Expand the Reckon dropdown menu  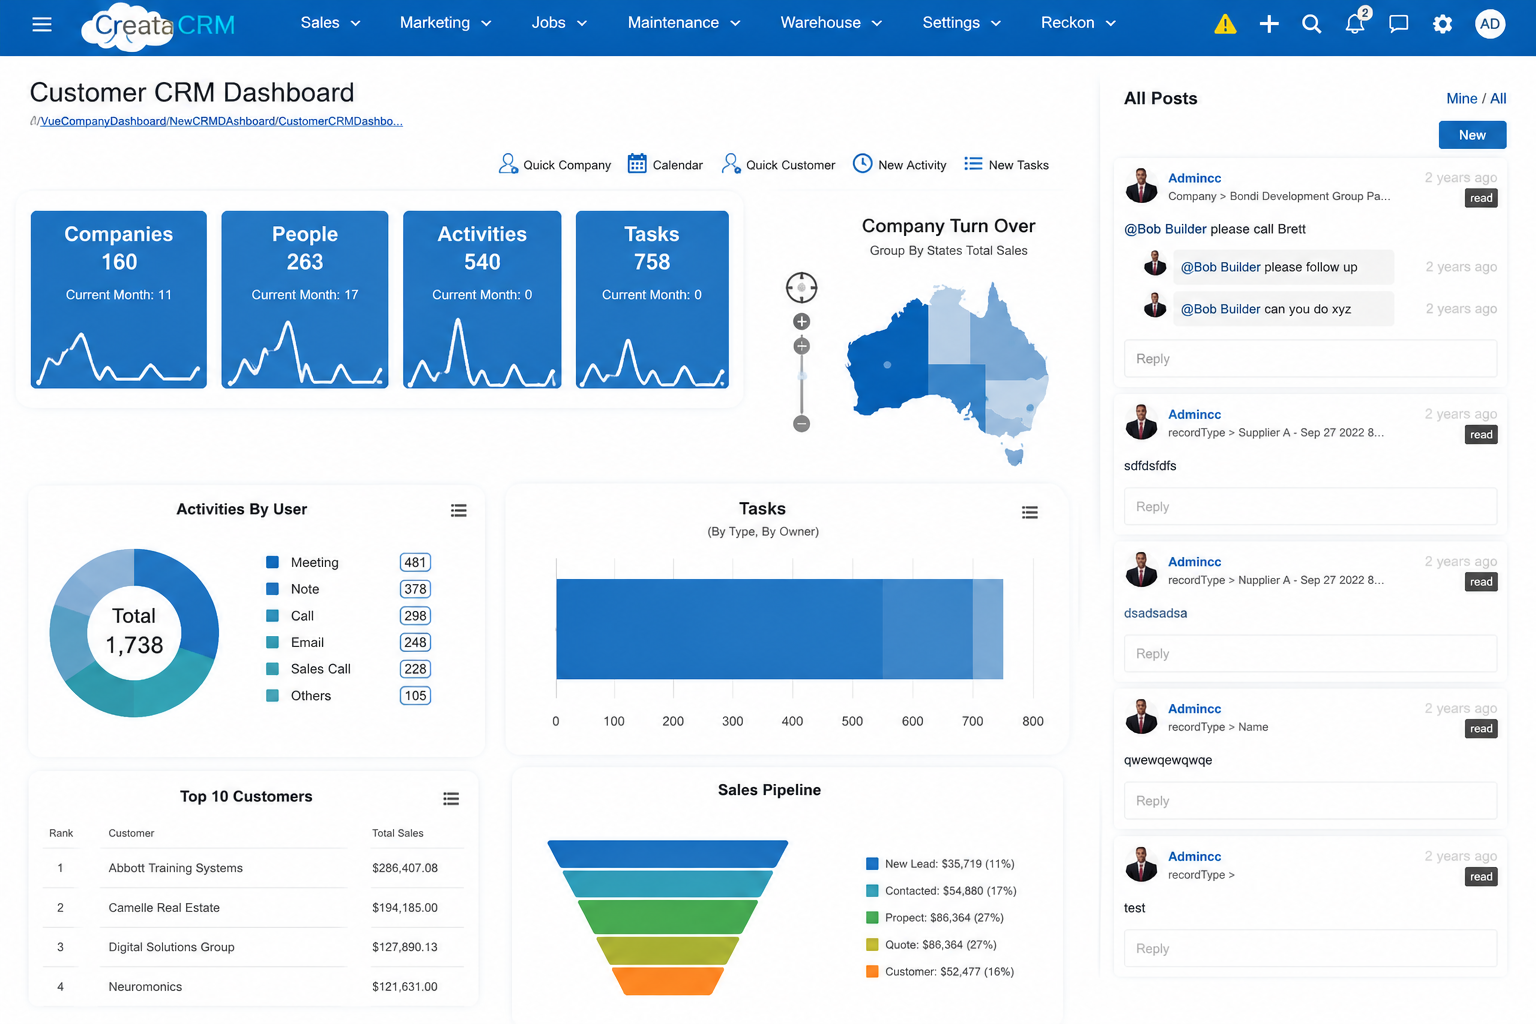tap(1078, 23)
